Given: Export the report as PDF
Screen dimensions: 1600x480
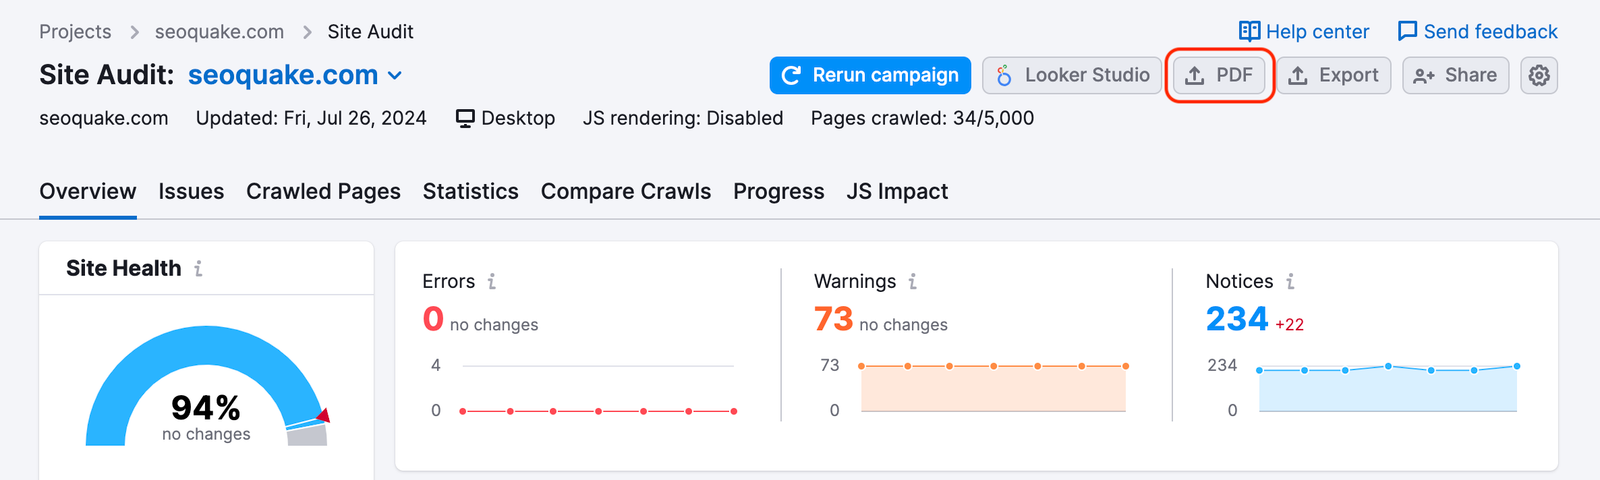Looking at the screenshot, I should click(1220, 75).
